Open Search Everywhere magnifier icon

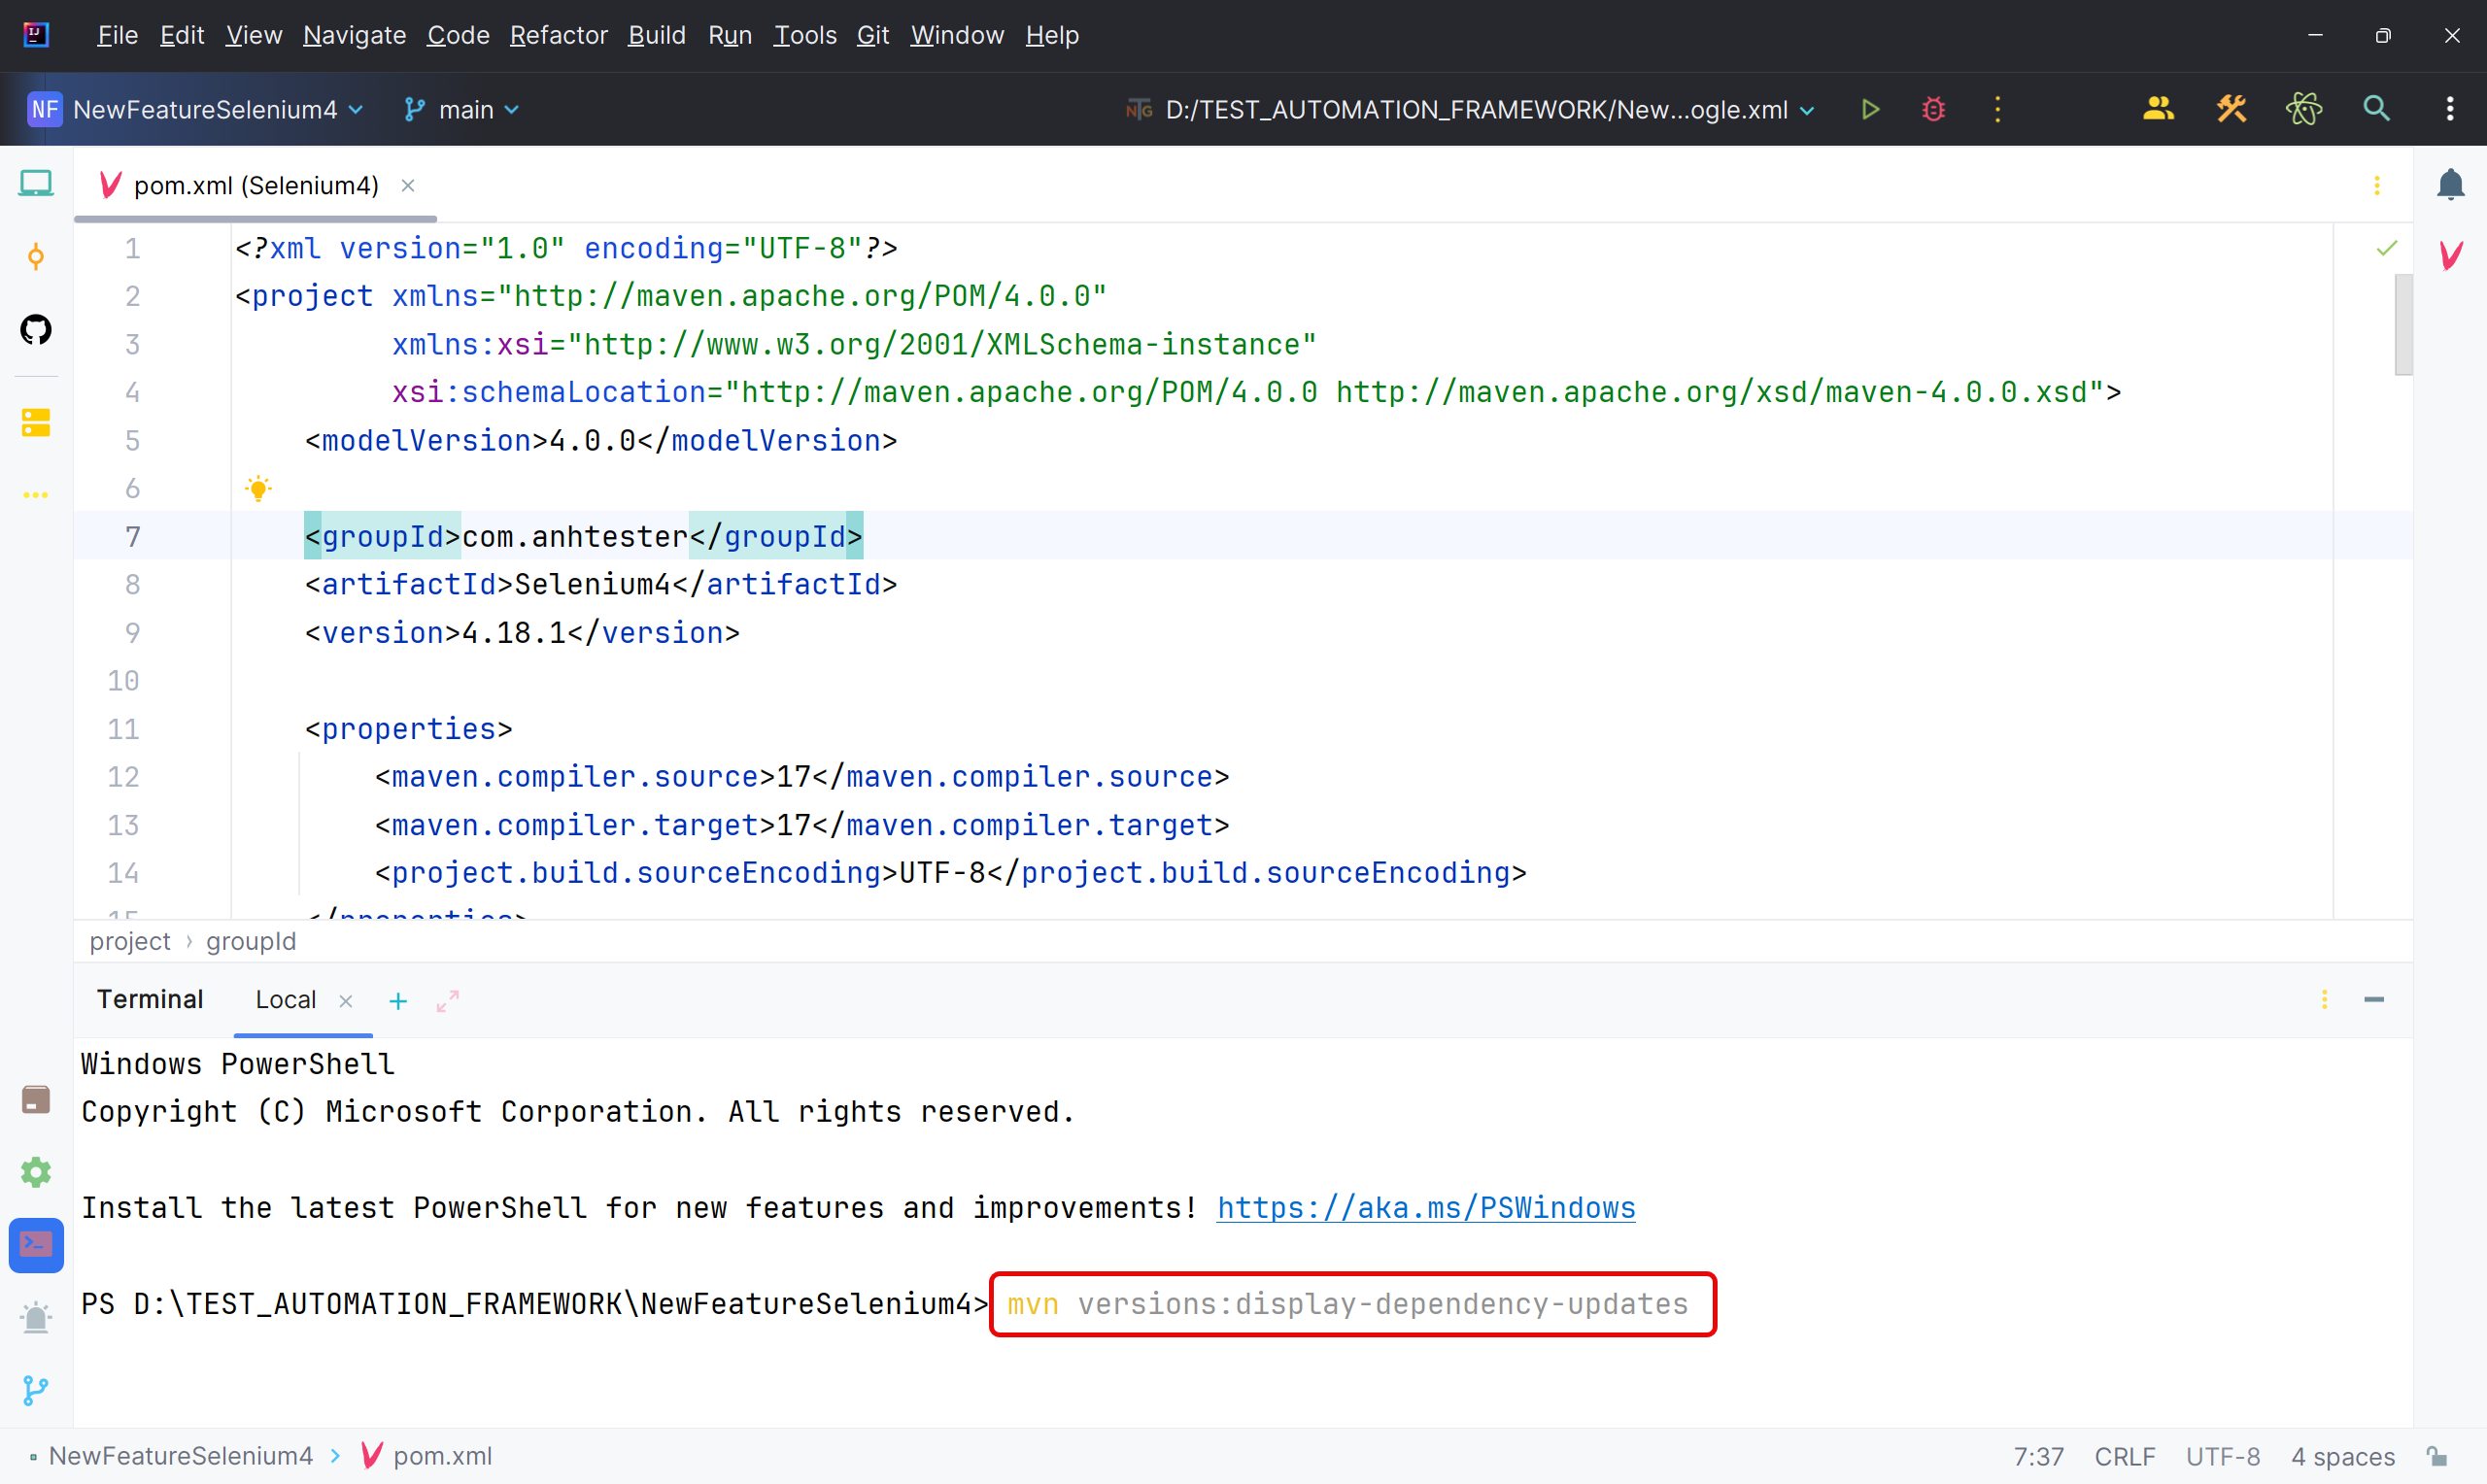coord(2376,109)
